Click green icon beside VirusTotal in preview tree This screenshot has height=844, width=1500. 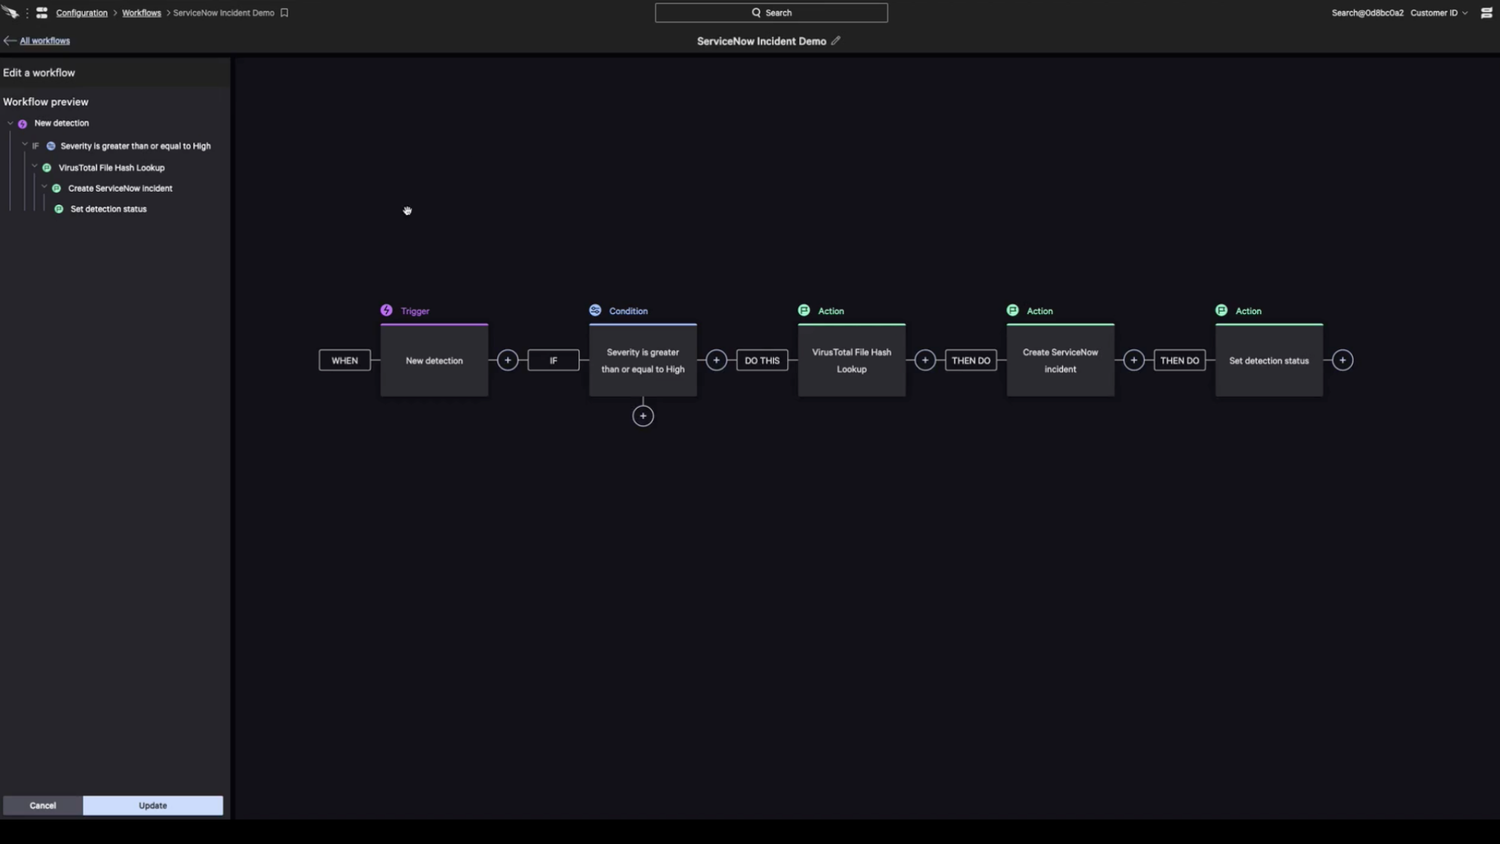point(46,168)
